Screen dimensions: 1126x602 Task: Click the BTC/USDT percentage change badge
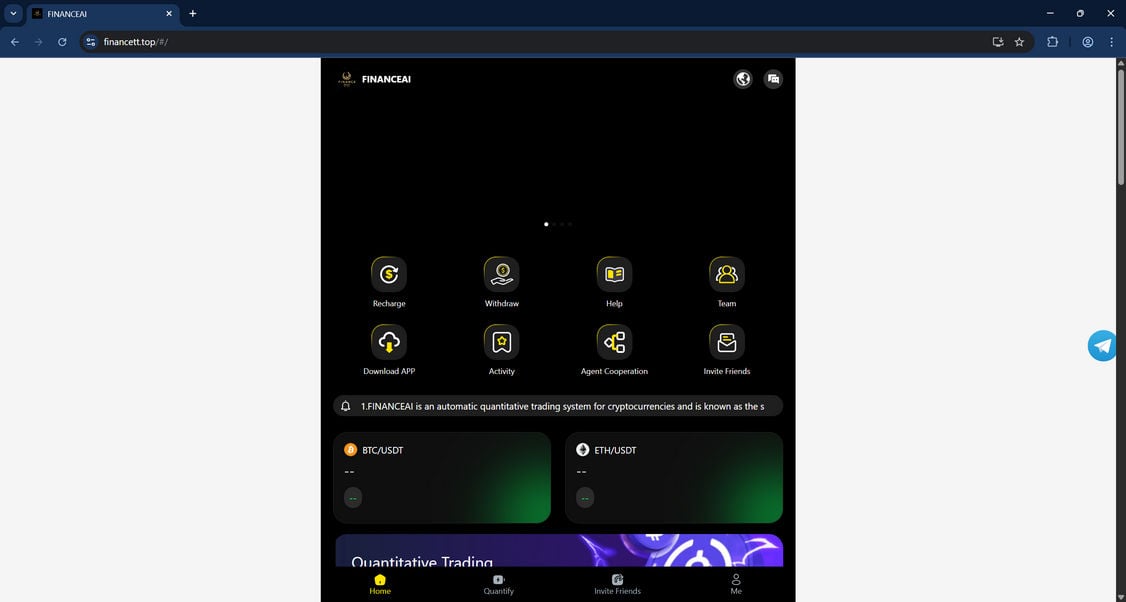(353, 498)
